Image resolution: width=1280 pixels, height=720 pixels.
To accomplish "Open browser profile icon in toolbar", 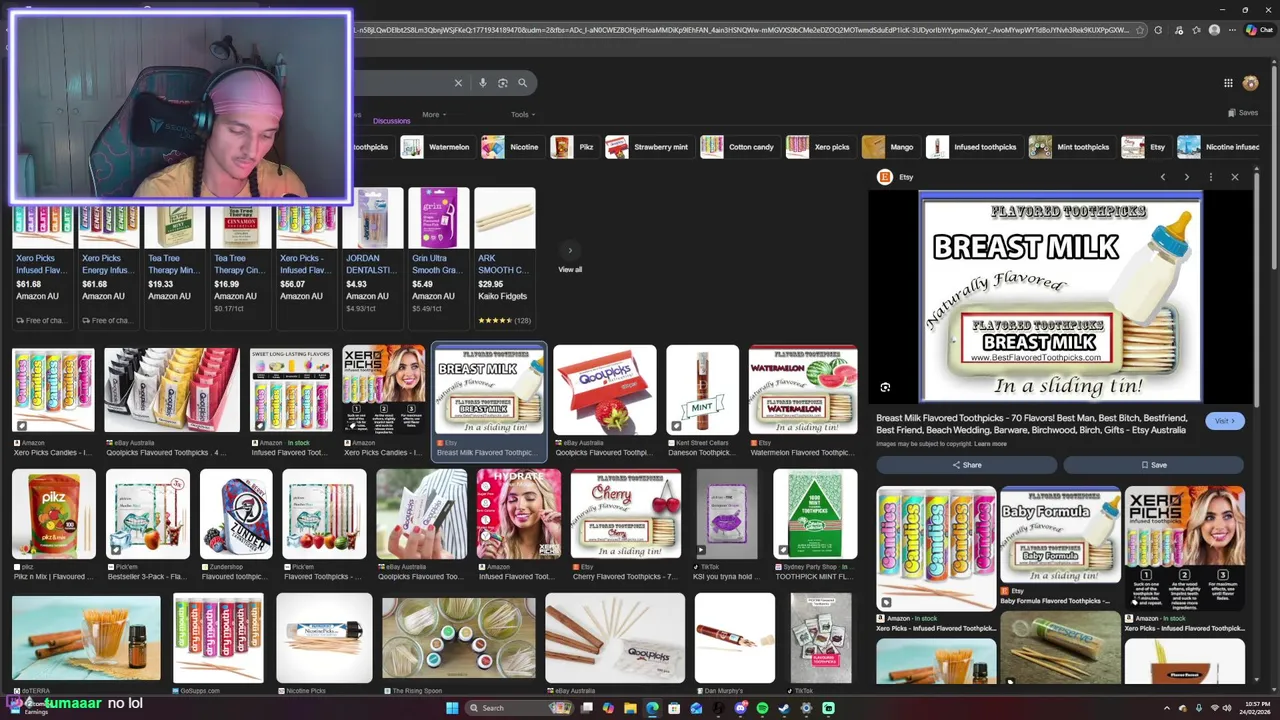I will pyautogui.click(x=1214, y=30).
